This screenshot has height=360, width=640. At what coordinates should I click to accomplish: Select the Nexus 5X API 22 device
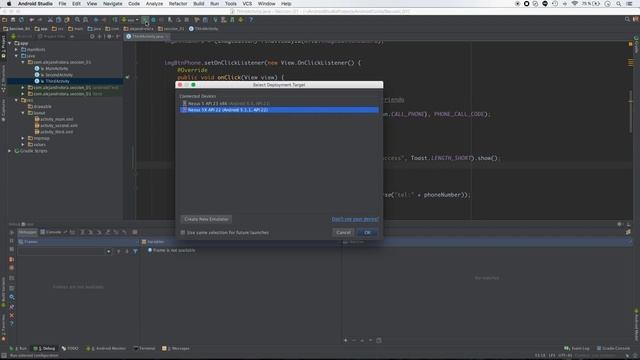coord(279,110)
